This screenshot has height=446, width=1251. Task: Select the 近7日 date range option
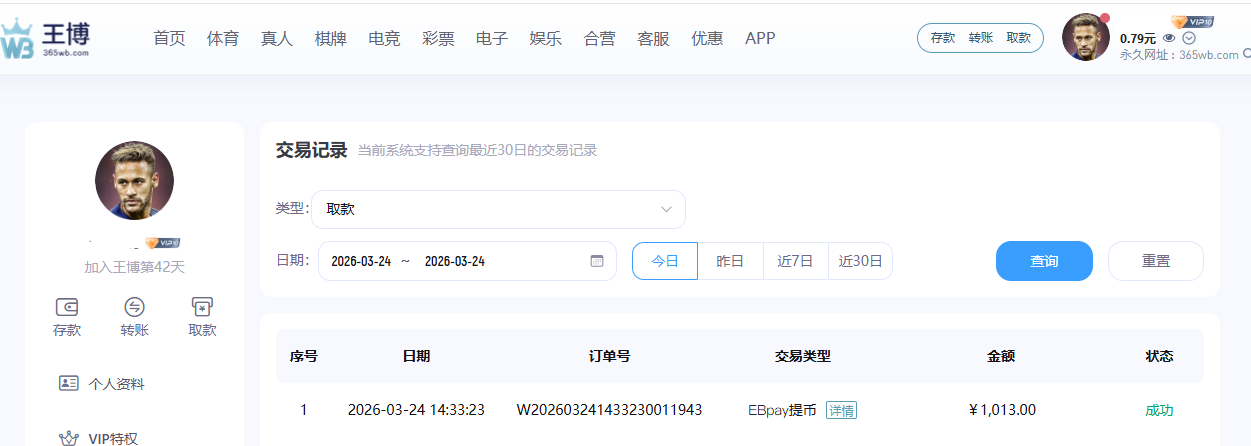(x=796, y=261)
